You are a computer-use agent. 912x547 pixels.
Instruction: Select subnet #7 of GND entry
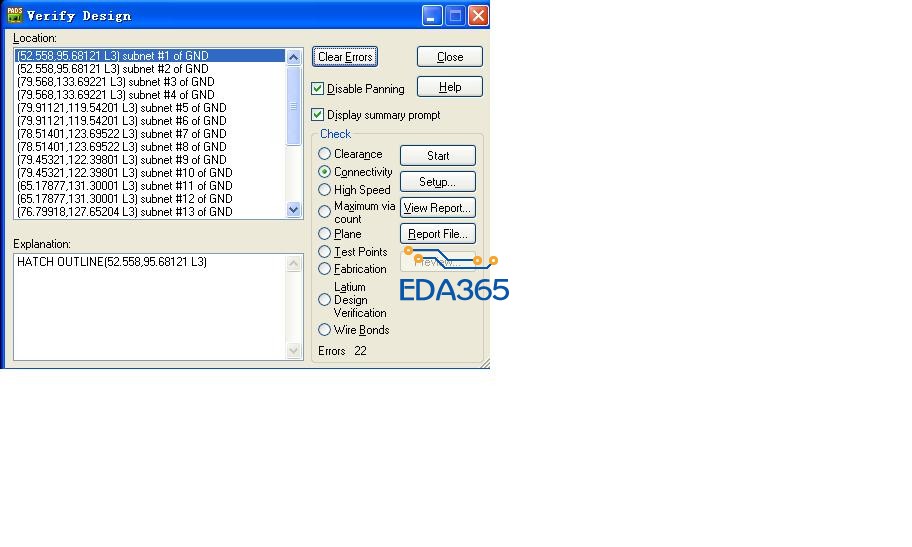(x=150, y=134)
